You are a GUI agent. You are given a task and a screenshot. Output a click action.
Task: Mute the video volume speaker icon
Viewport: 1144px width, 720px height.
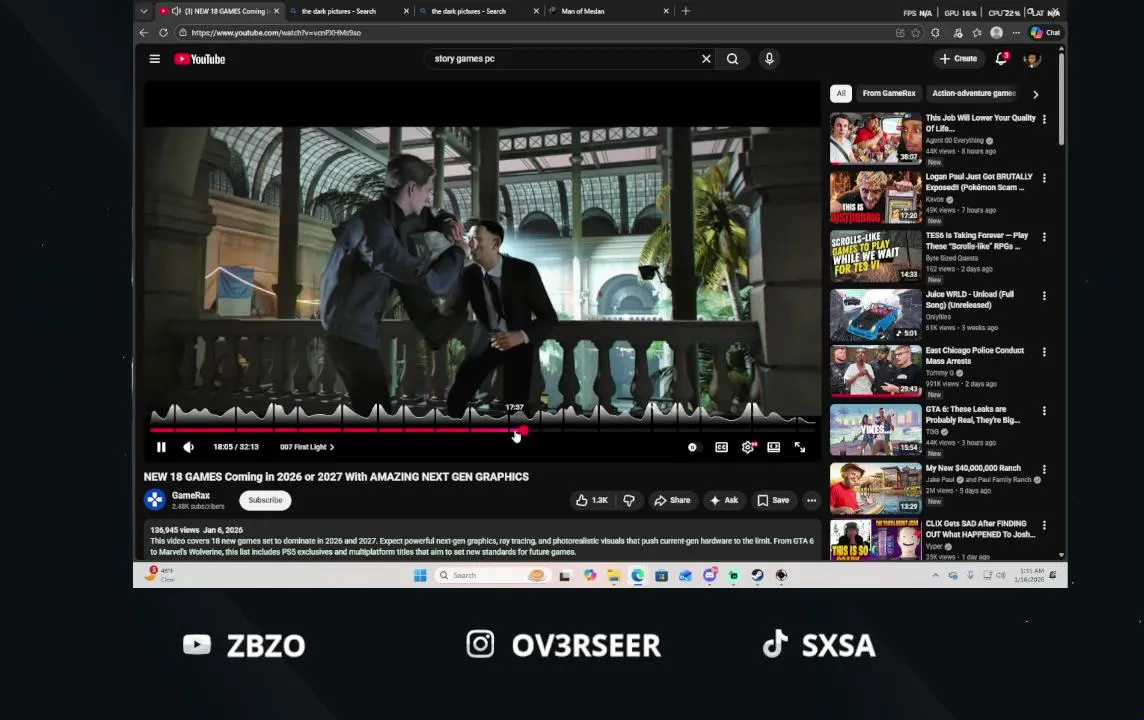pos(188,447)
